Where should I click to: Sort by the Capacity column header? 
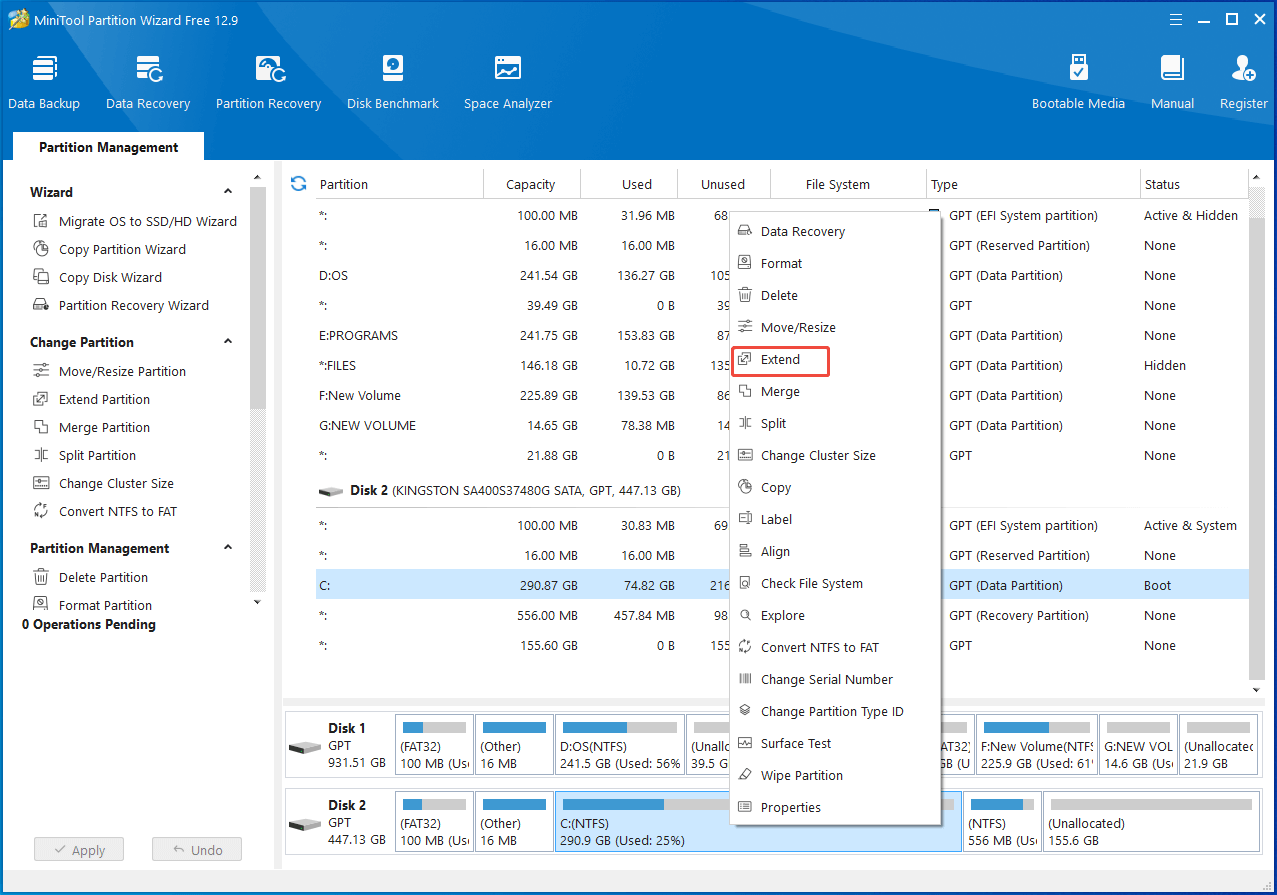530,185
